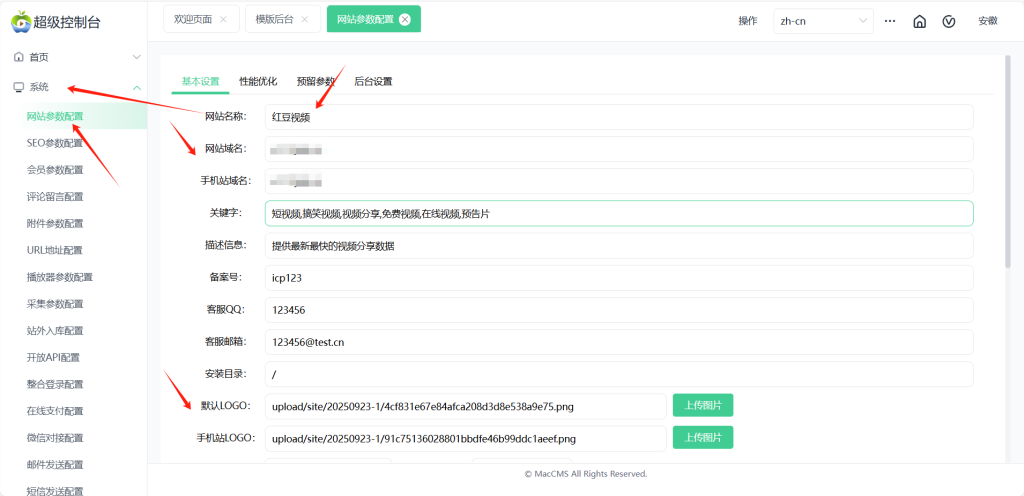Image resolution: width=1024 pixels, height=496 pixels.
Task: Open the three-dots more menu
Action: (889, 21)
